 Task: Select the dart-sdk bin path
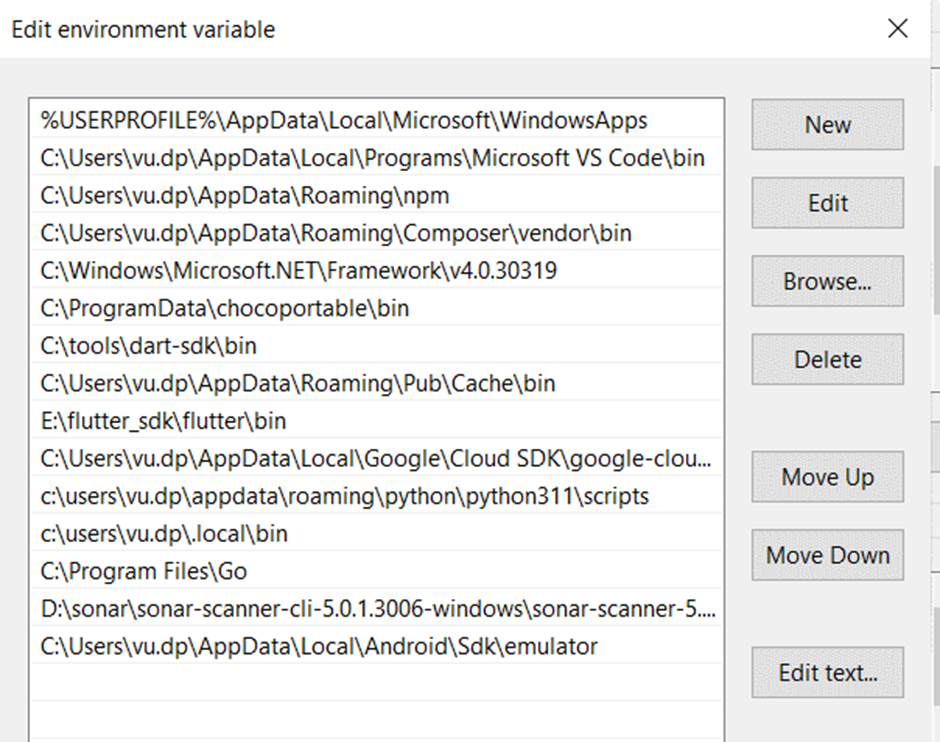(149, 346)
